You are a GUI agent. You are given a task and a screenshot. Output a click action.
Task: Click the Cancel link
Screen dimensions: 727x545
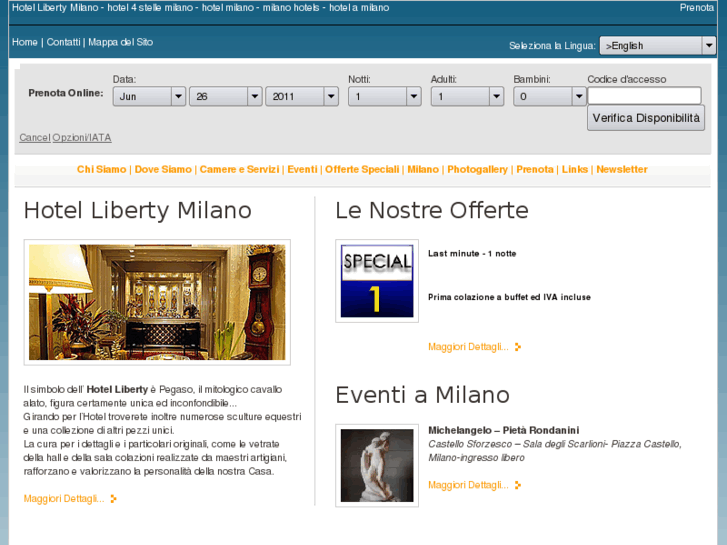tap(34, 138)
